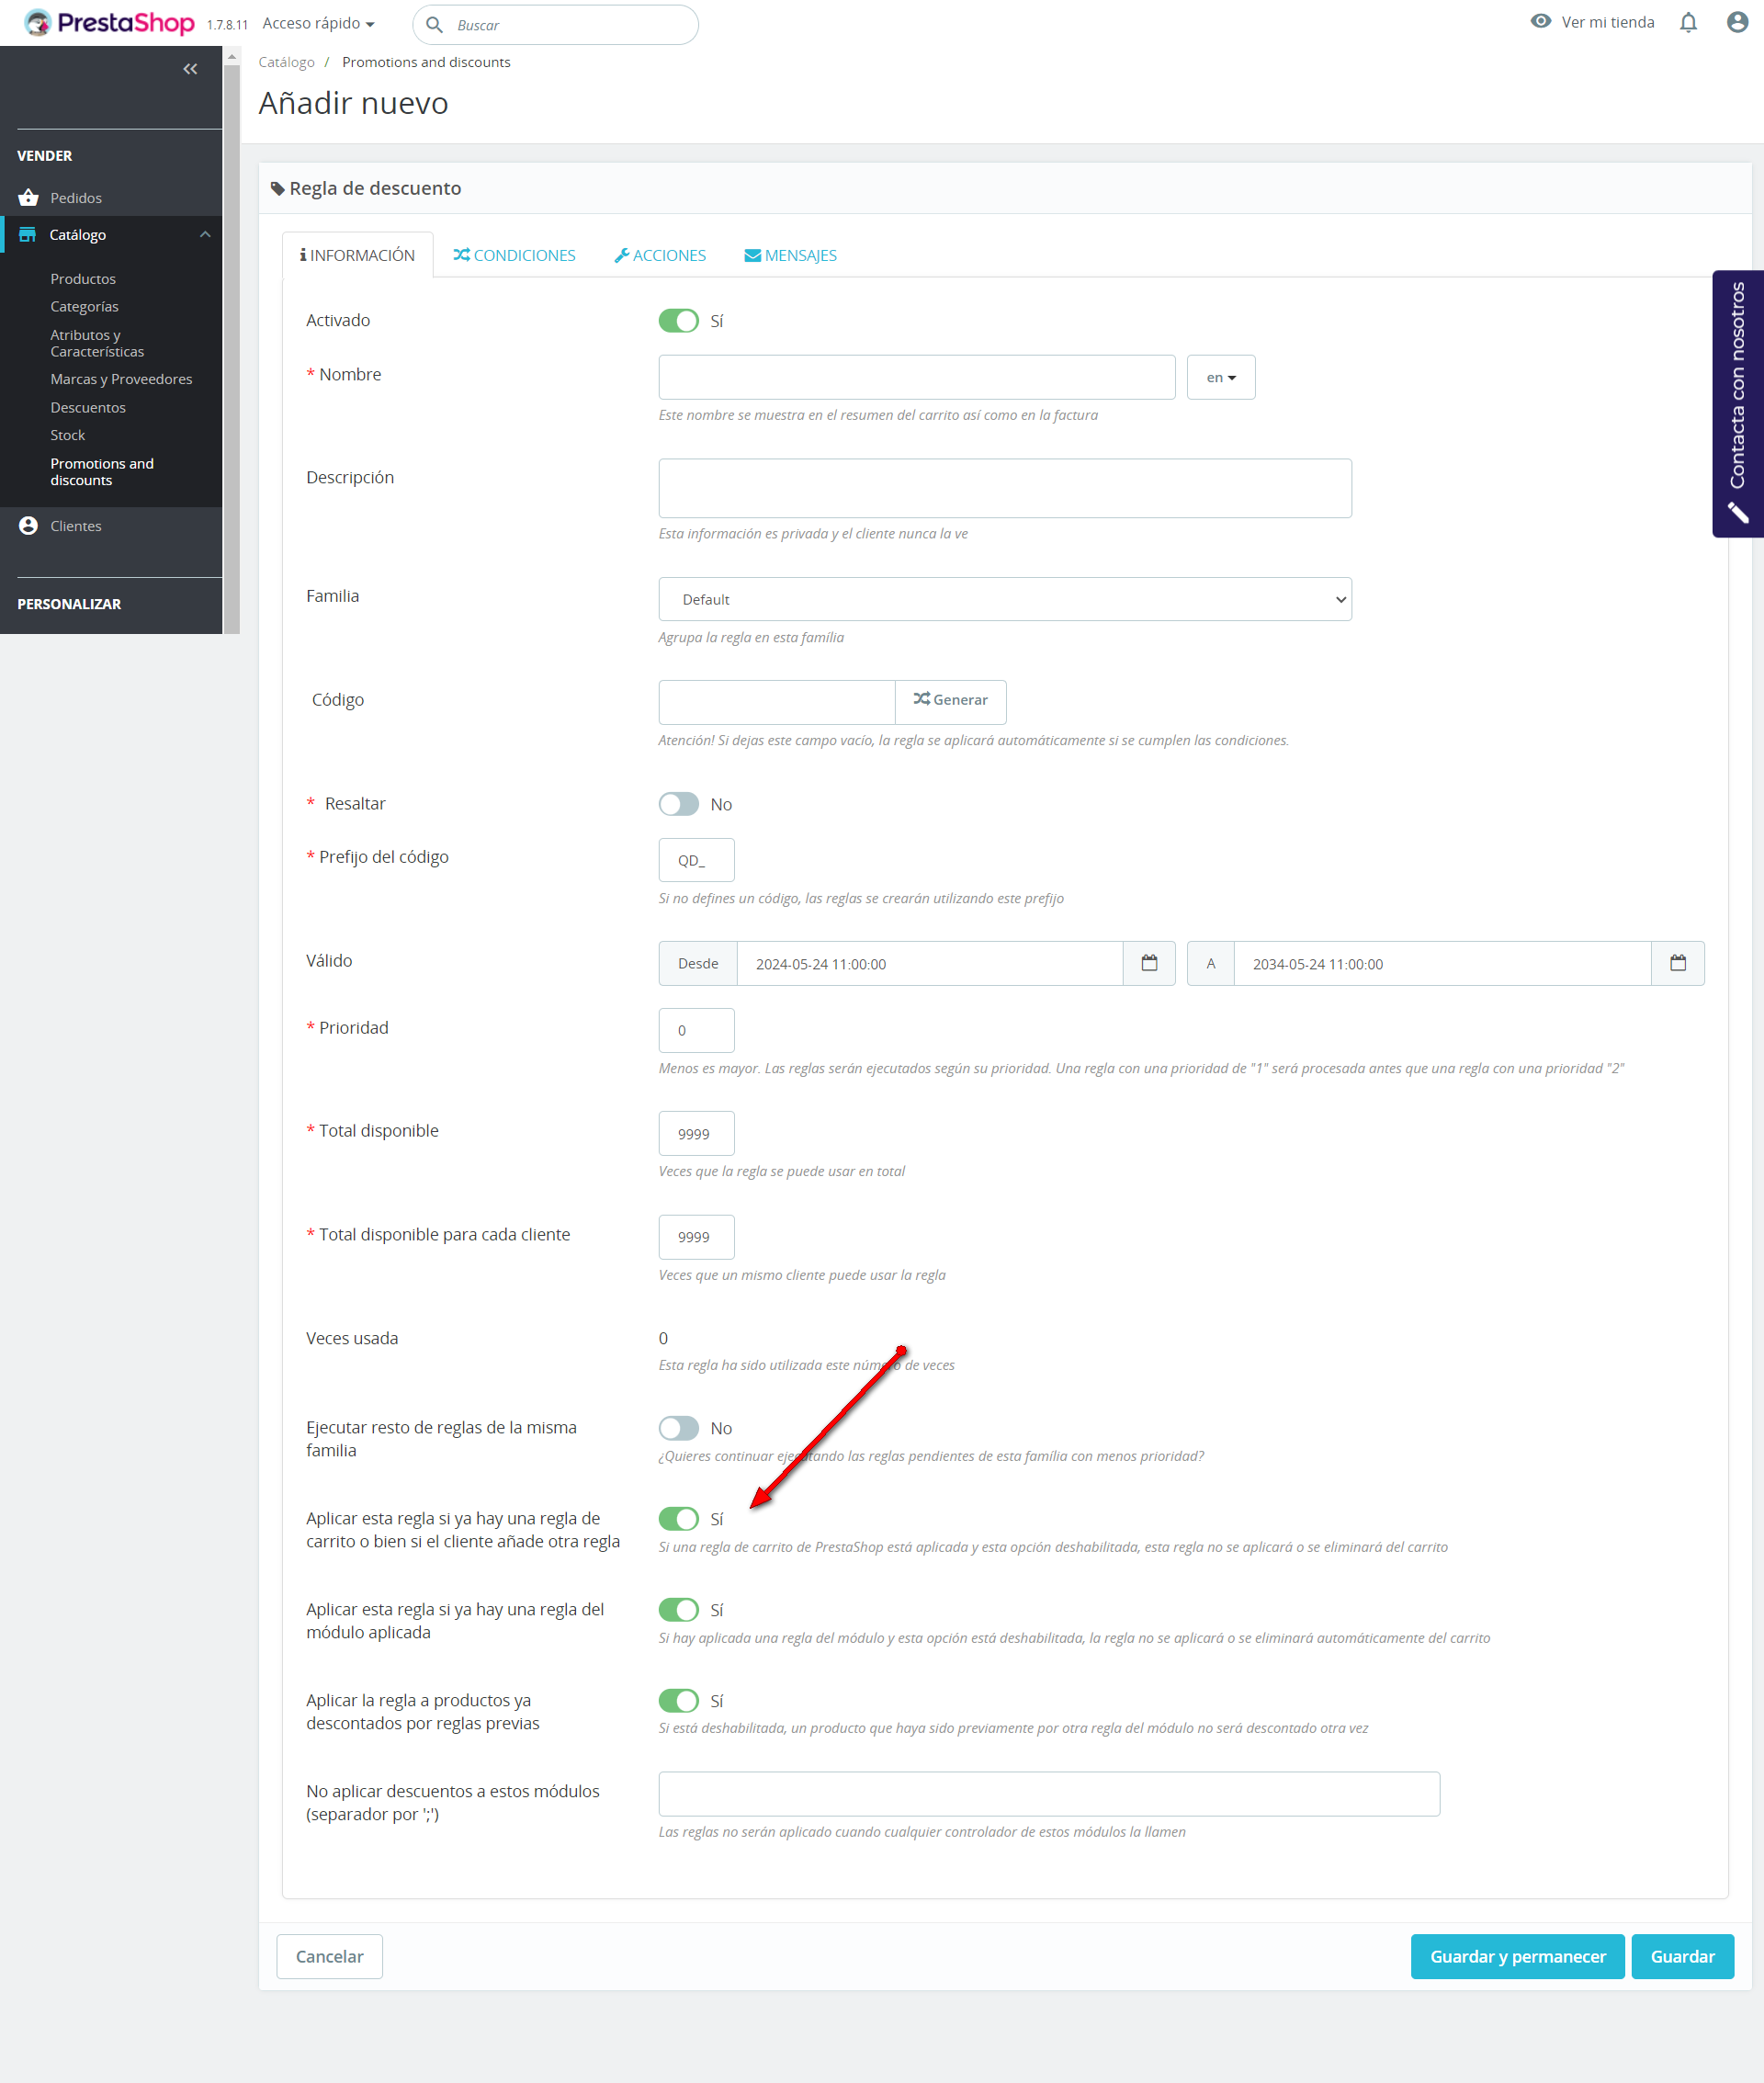Toggle the Activado switch
The width and height of the screenshot is (1764, 2083).
tap(678, 321)
